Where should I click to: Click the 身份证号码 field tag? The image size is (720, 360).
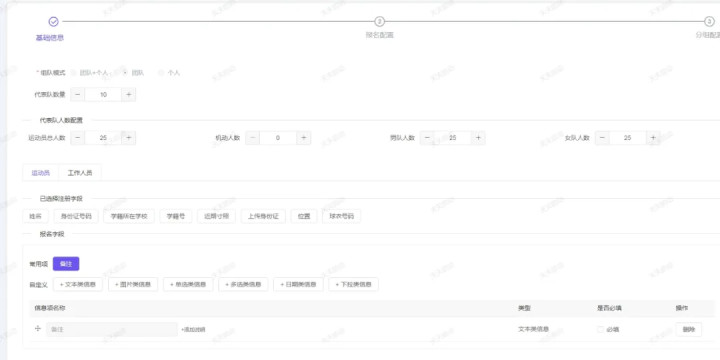click(x=76, y=216)
